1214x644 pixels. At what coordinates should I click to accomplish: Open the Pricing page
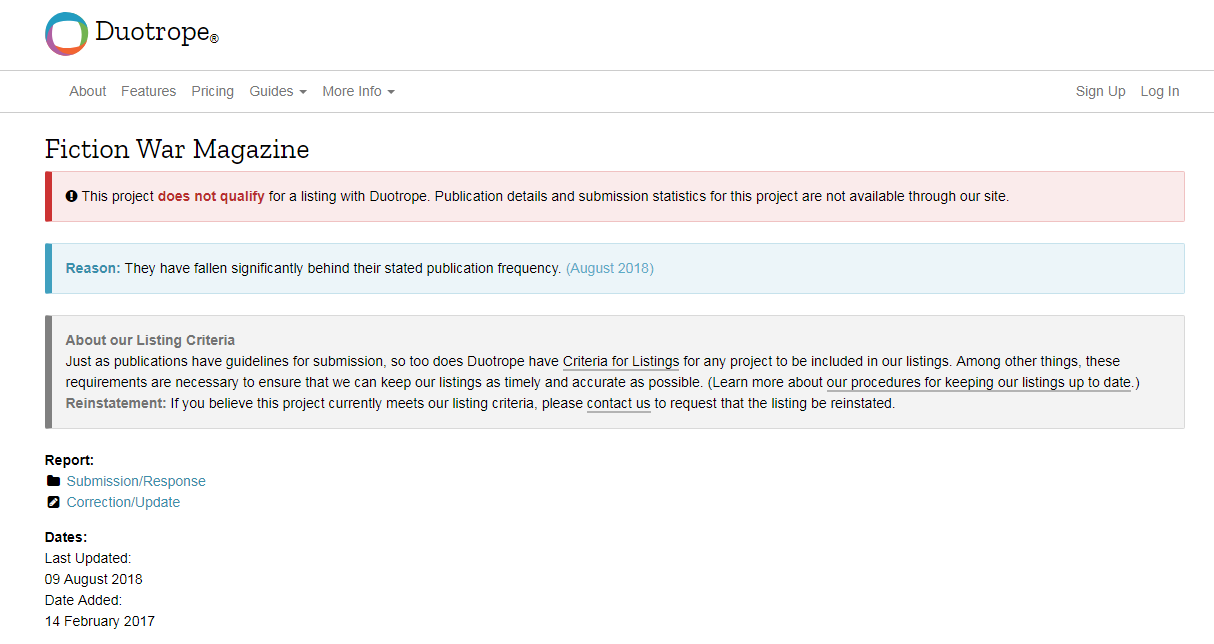212,91
